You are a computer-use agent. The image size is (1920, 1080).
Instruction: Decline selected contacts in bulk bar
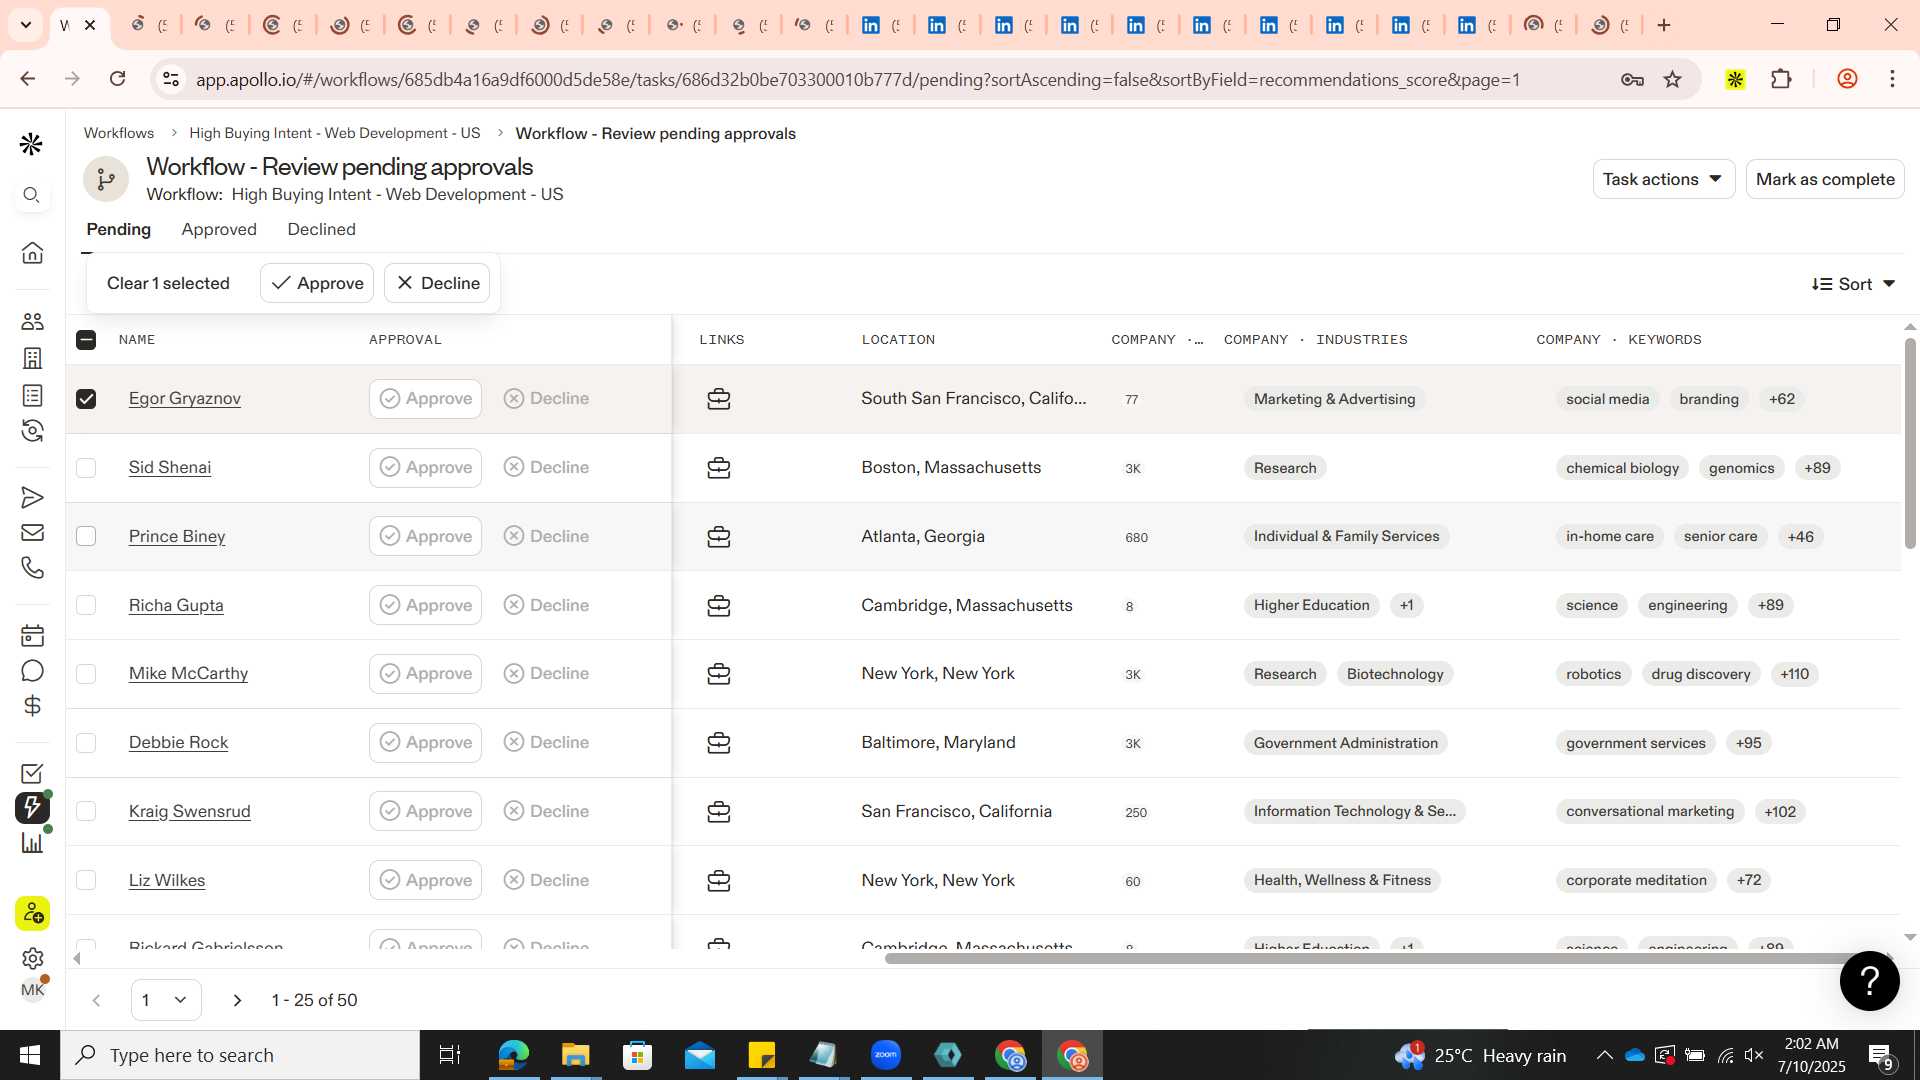tap(437, 283)
